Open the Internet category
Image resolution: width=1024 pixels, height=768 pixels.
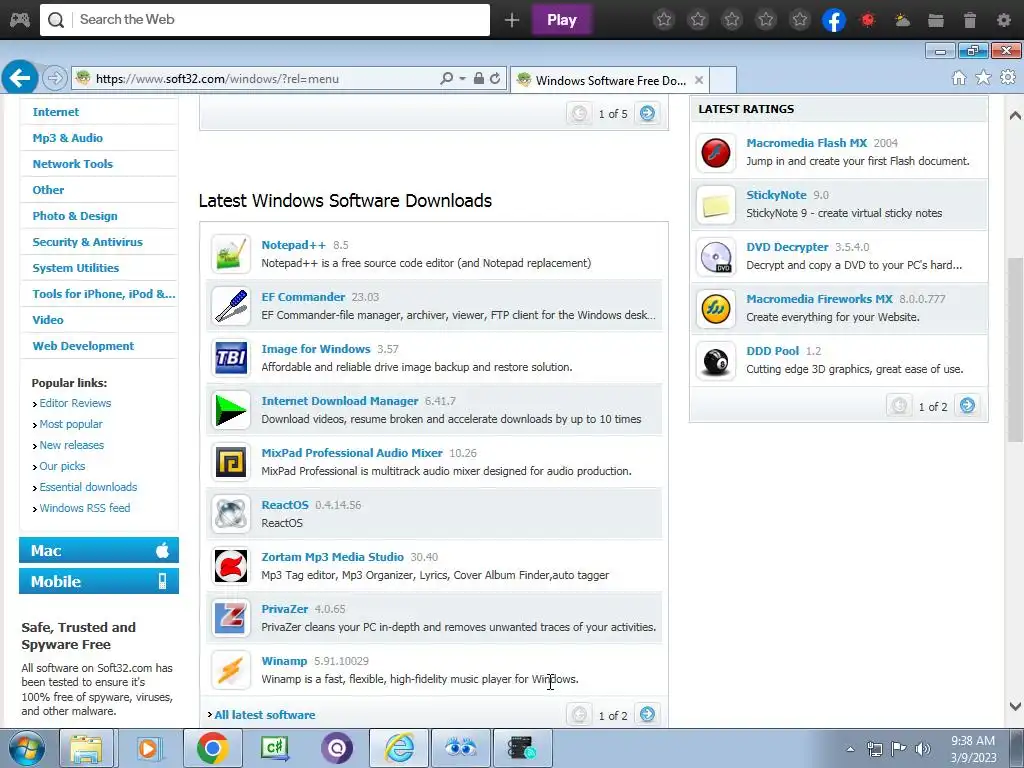tap(56, 112)
